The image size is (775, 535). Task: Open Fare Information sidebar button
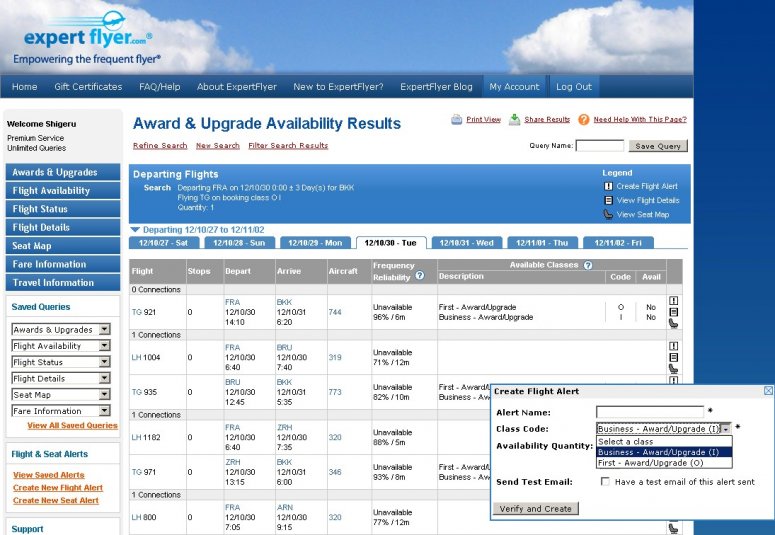(x=63, y=264)
